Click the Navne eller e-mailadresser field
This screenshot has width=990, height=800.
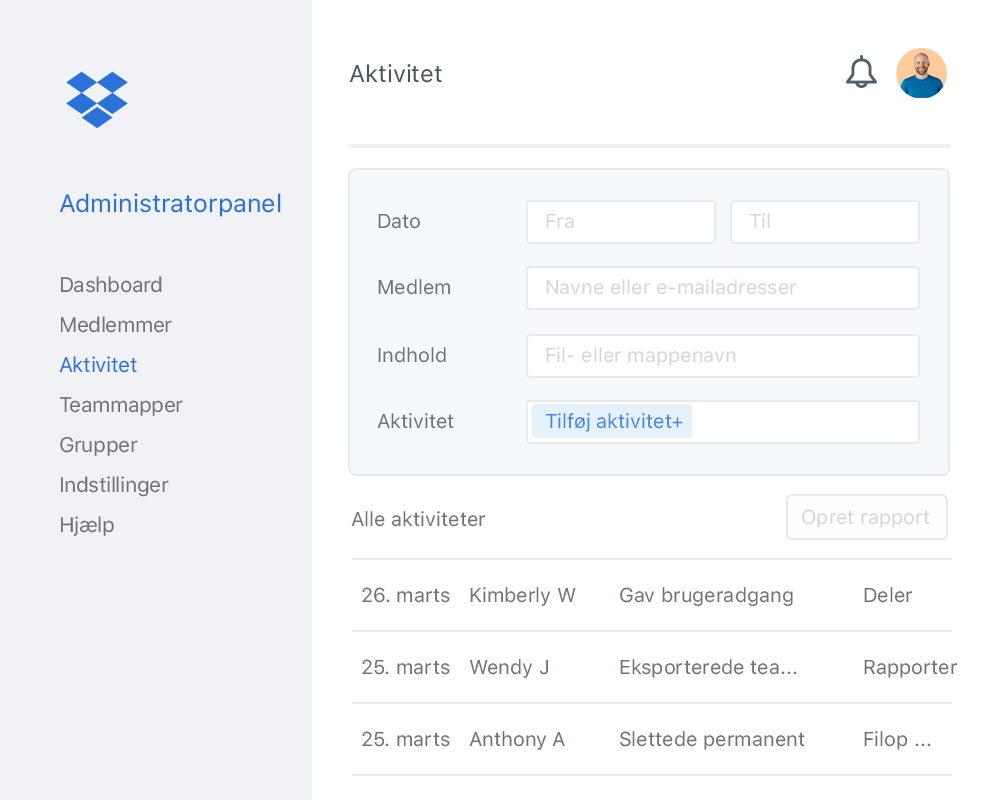coord(723,288)
